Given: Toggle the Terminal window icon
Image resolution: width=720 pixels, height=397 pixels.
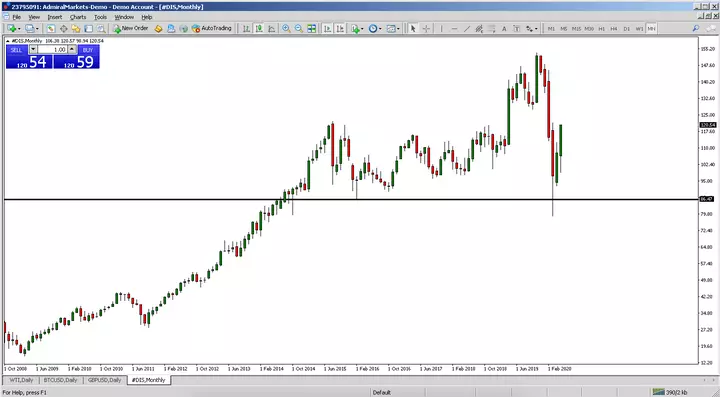Looking at the screenshot, I should tap(88, 28).
